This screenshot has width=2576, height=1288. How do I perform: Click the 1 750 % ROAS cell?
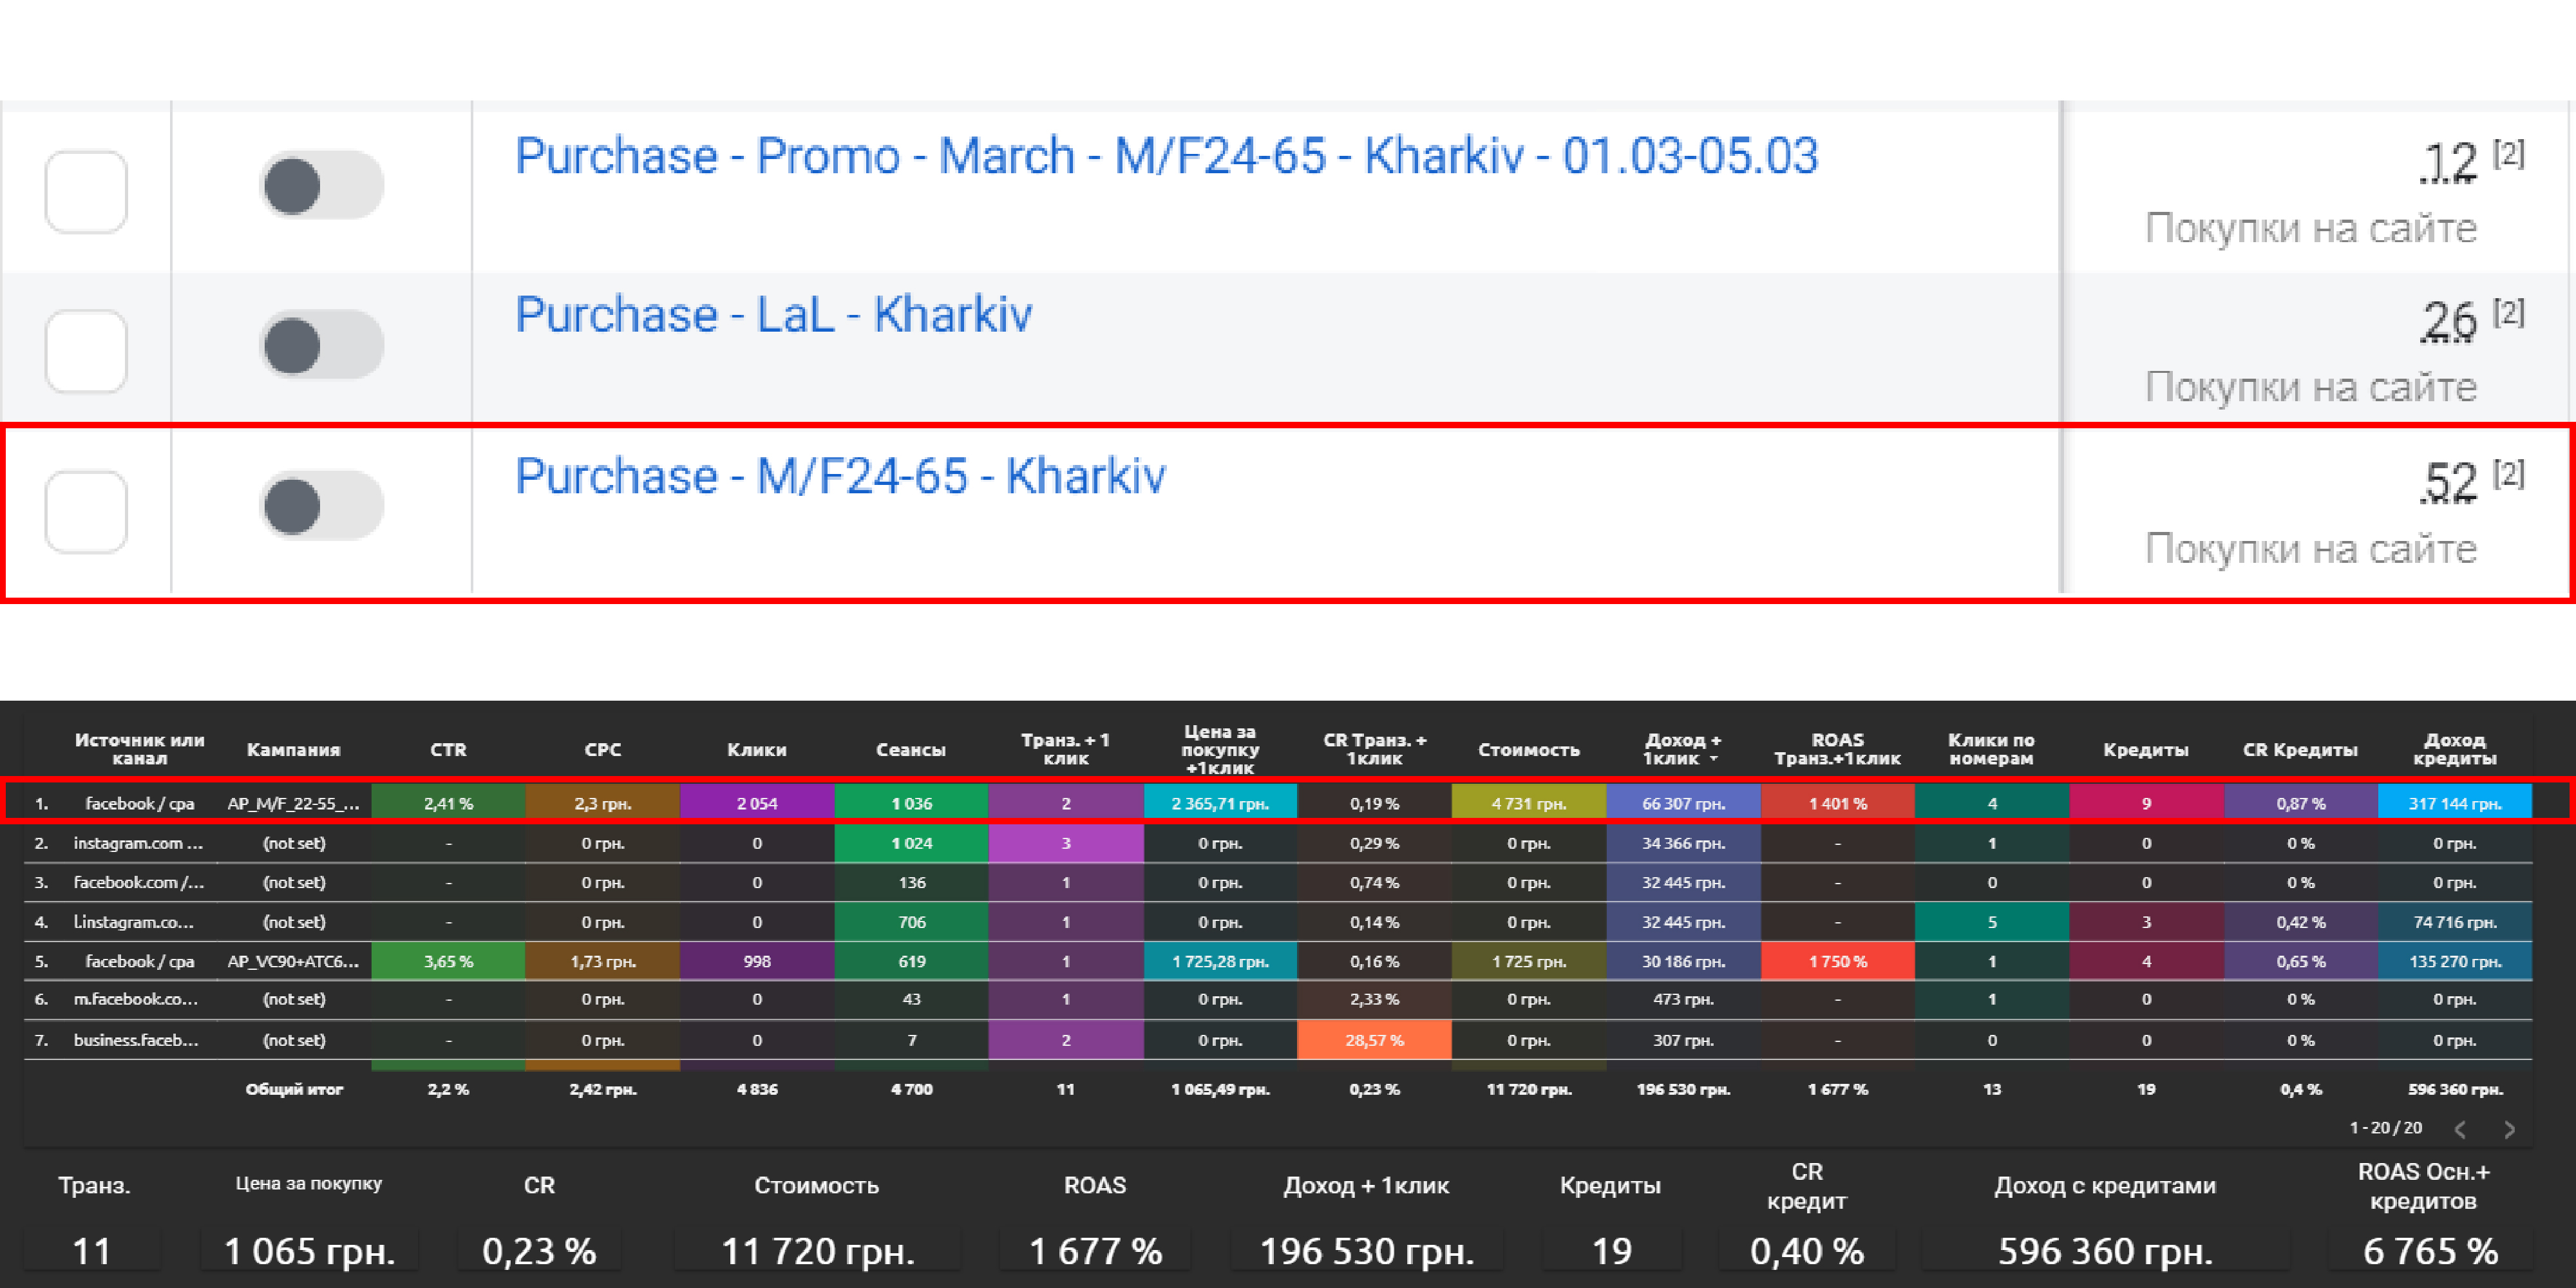(1837, 961)
